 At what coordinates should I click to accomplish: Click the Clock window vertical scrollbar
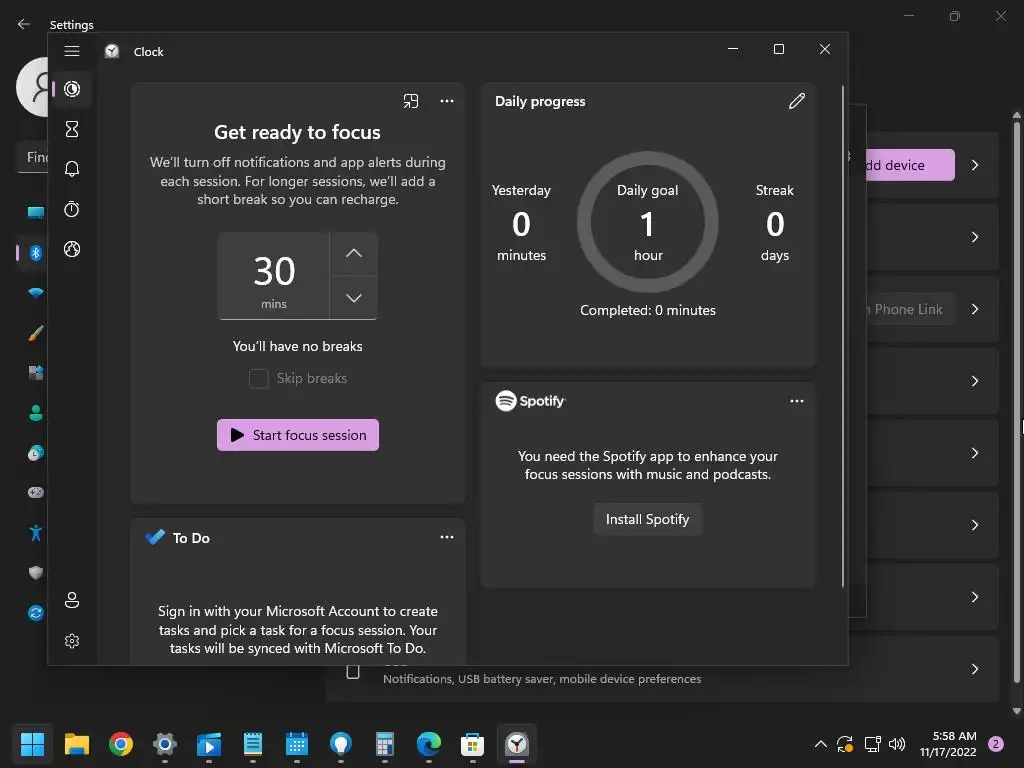(842, 336)
